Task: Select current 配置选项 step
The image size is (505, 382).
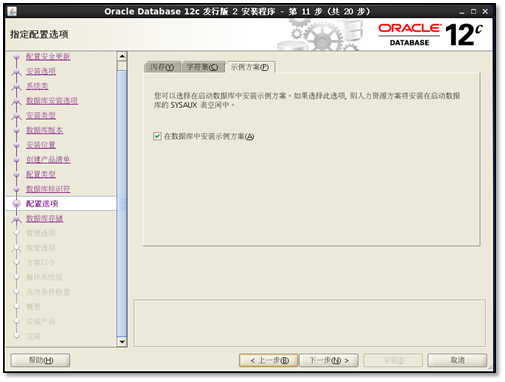Action: coord(42,204)
